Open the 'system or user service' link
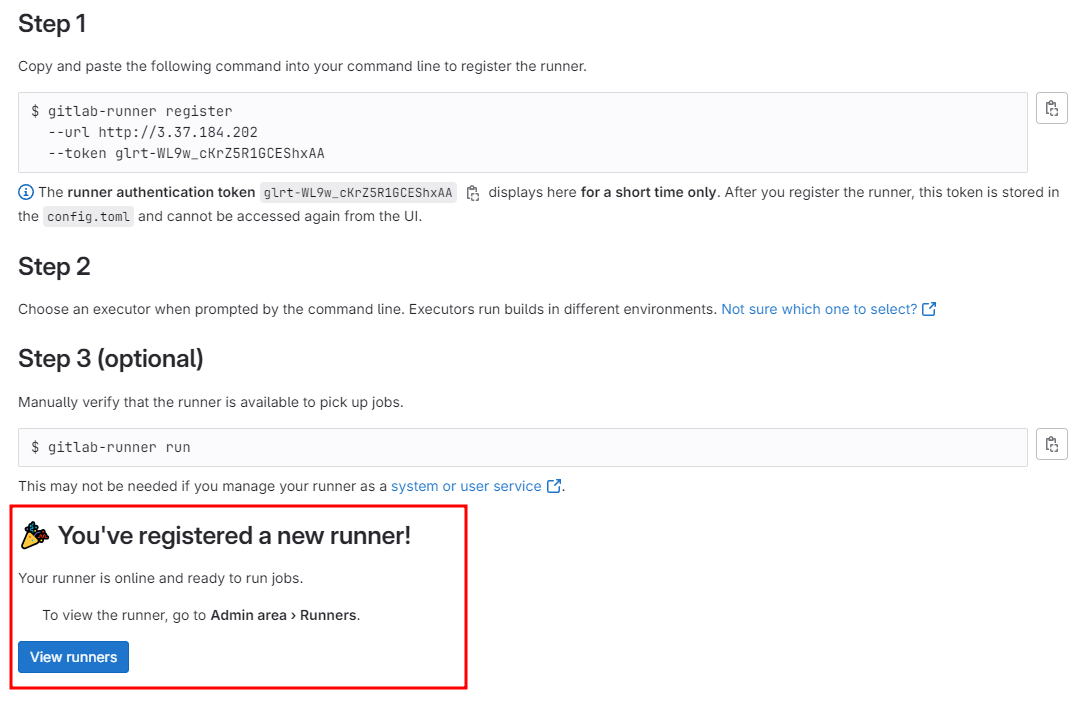Screen dimensions: 1079x714 pyautogui.click(x=466, y=486)
